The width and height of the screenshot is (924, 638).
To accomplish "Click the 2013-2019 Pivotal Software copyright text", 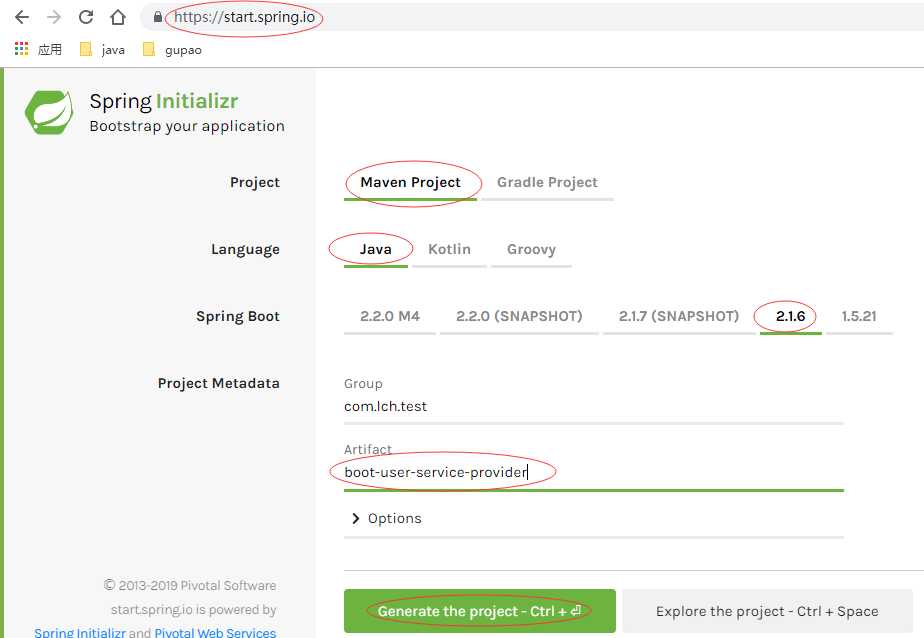I will click(190, 585).
